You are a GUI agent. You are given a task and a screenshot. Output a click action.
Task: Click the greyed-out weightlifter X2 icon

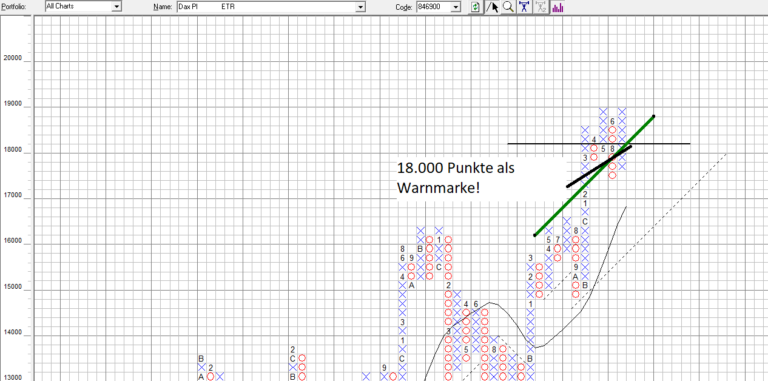tap(541, 7)
